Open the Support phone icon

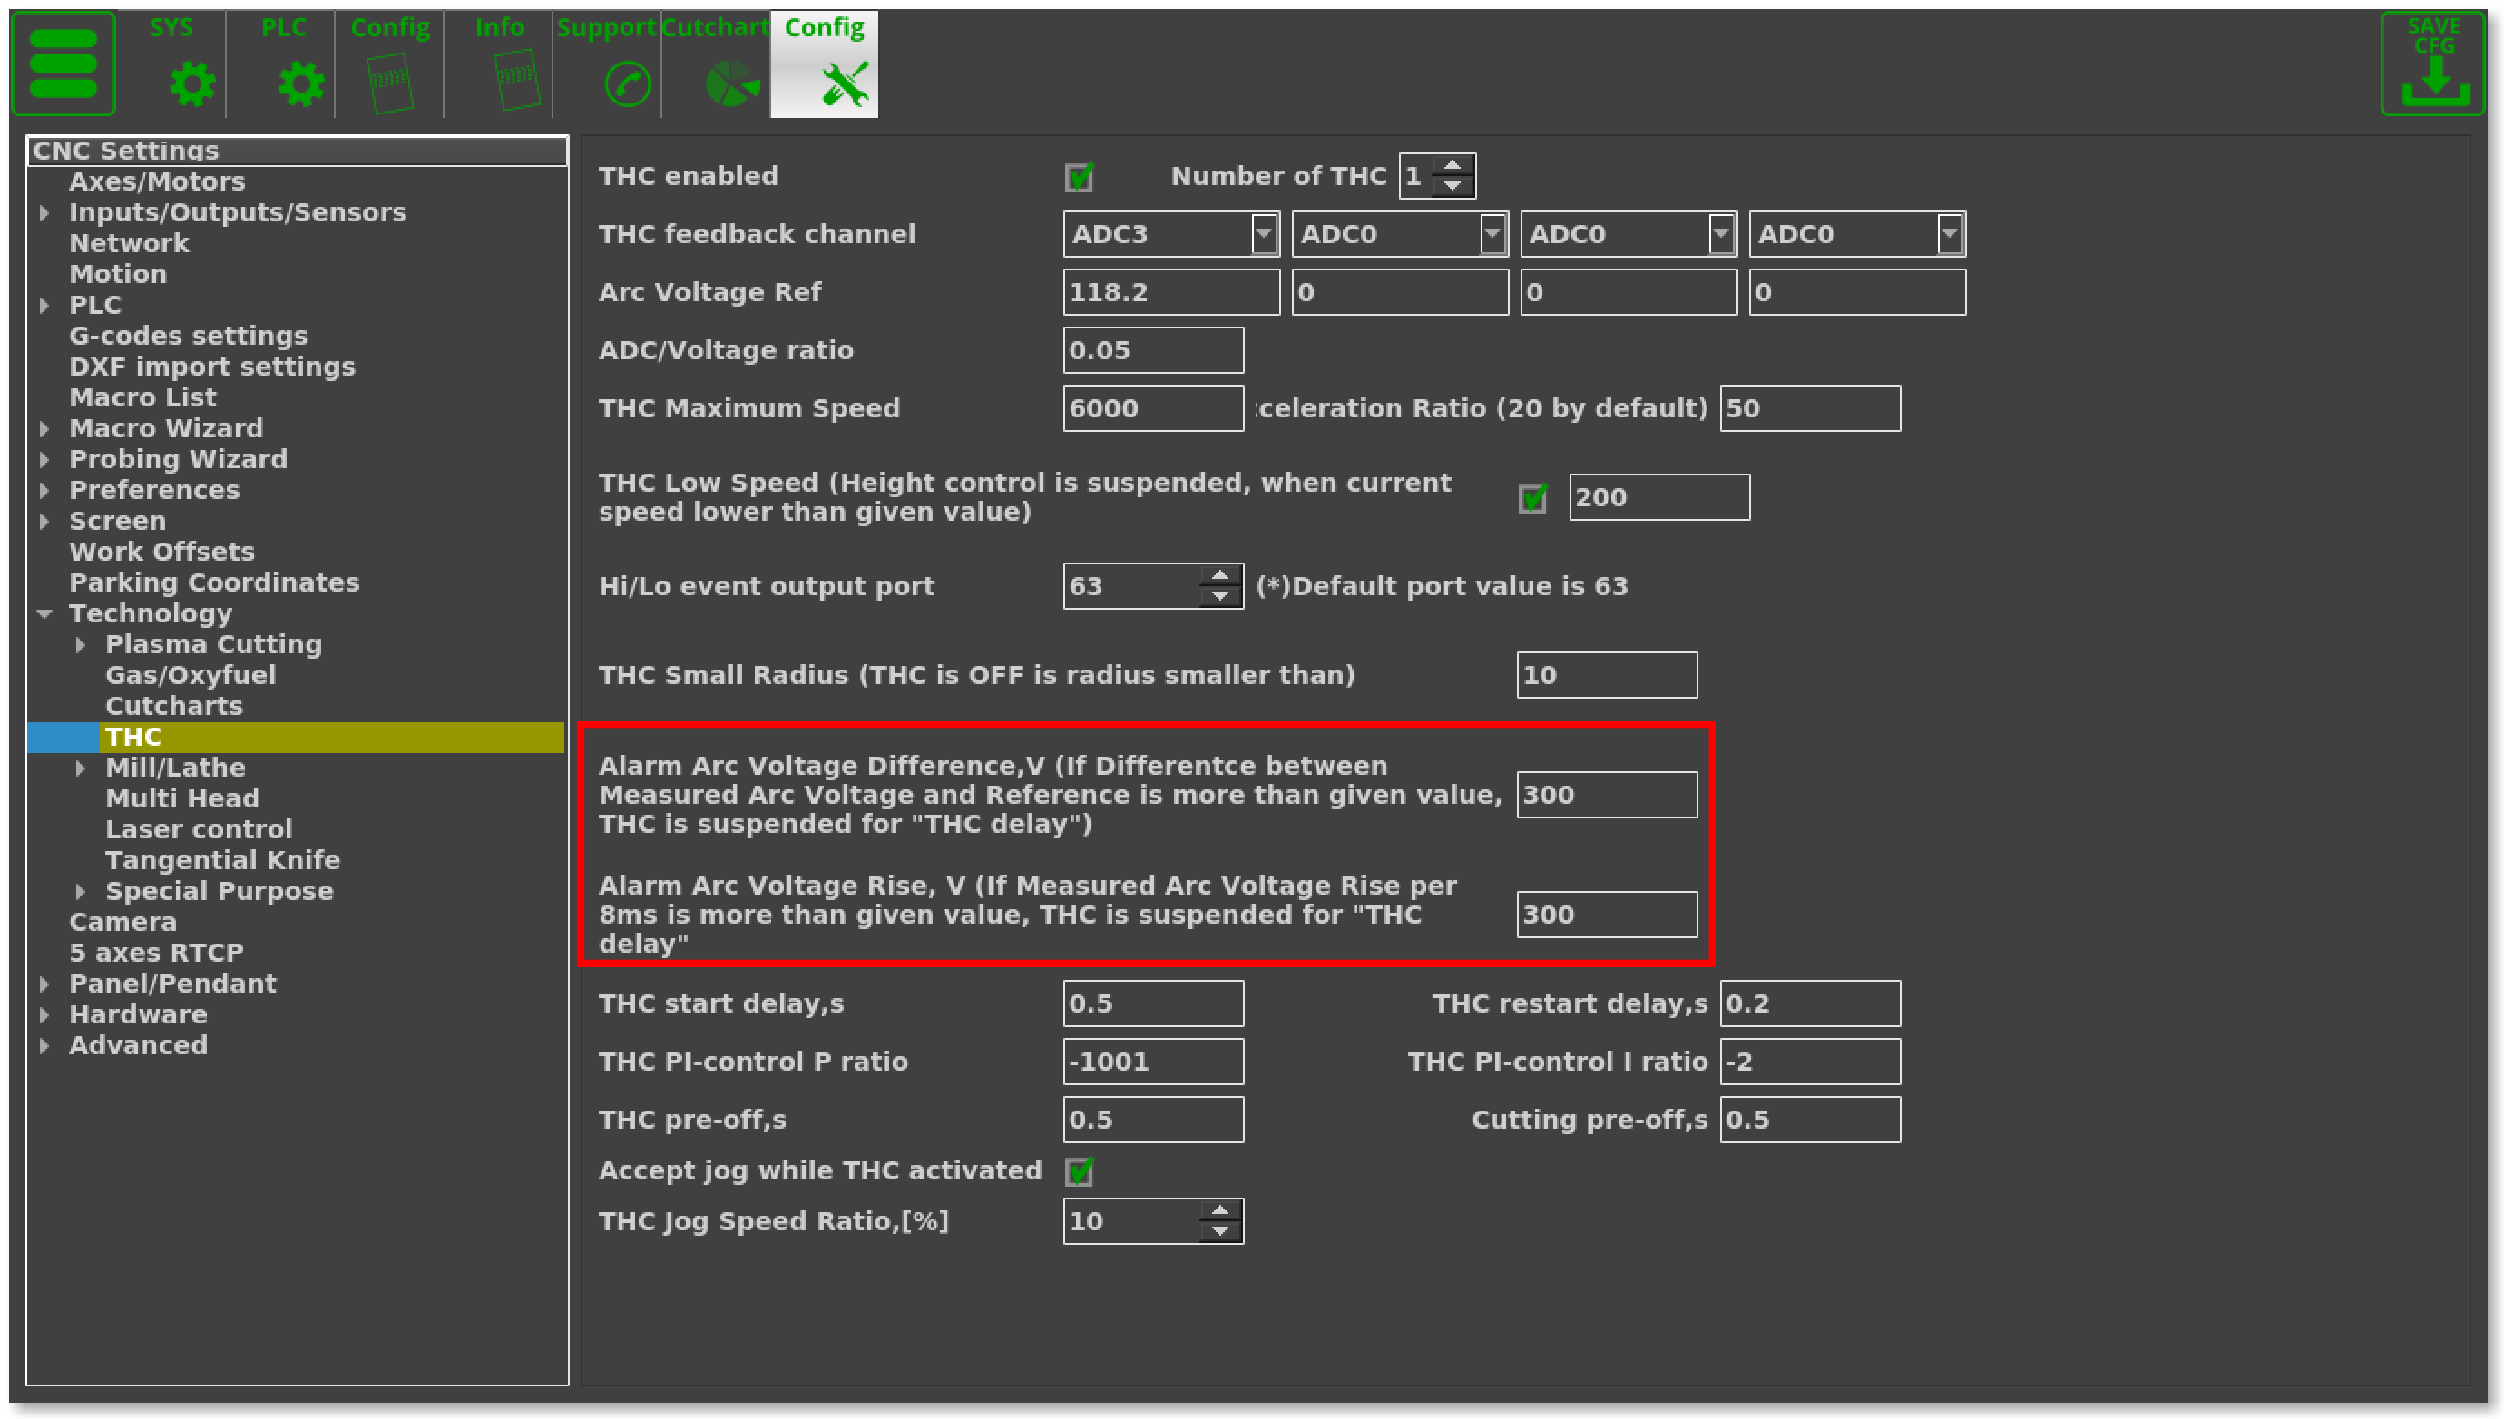coord(627,84)
